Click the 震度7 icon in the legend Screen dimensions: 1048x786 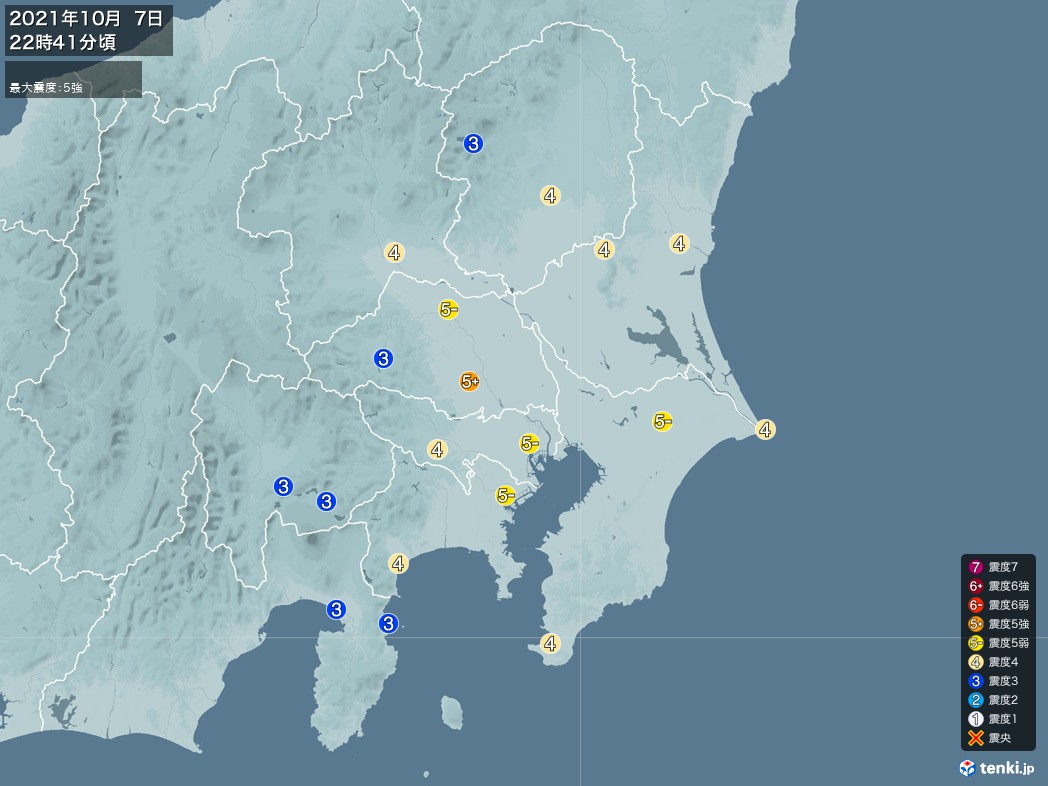[x=976, y=567]
